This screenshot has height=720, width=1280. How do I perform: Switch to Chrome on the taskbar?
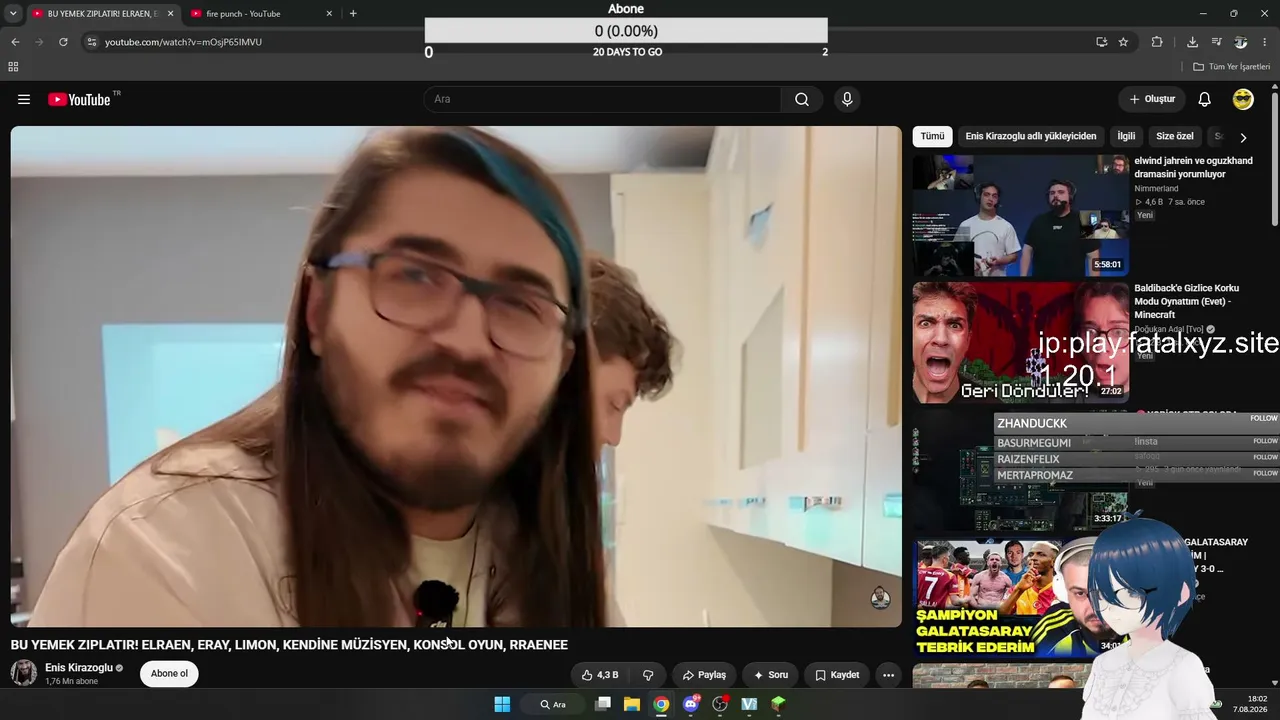[661, 704]
